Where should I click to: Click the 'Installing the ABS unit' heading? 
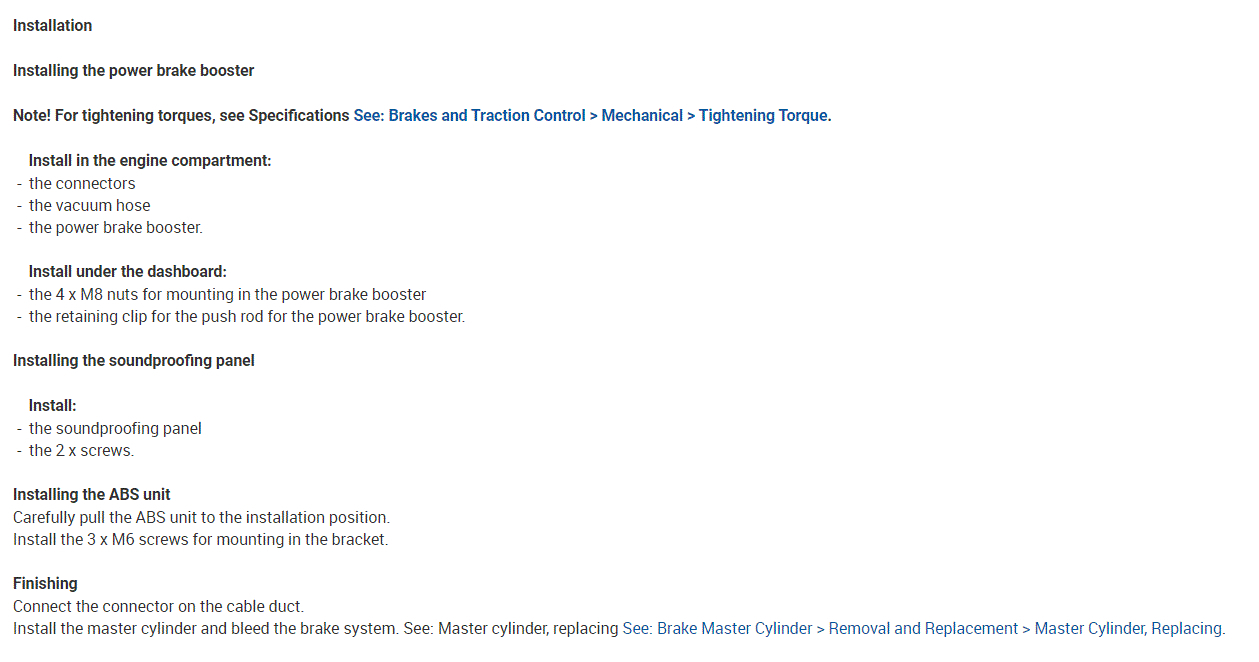(x=91, y=495)
